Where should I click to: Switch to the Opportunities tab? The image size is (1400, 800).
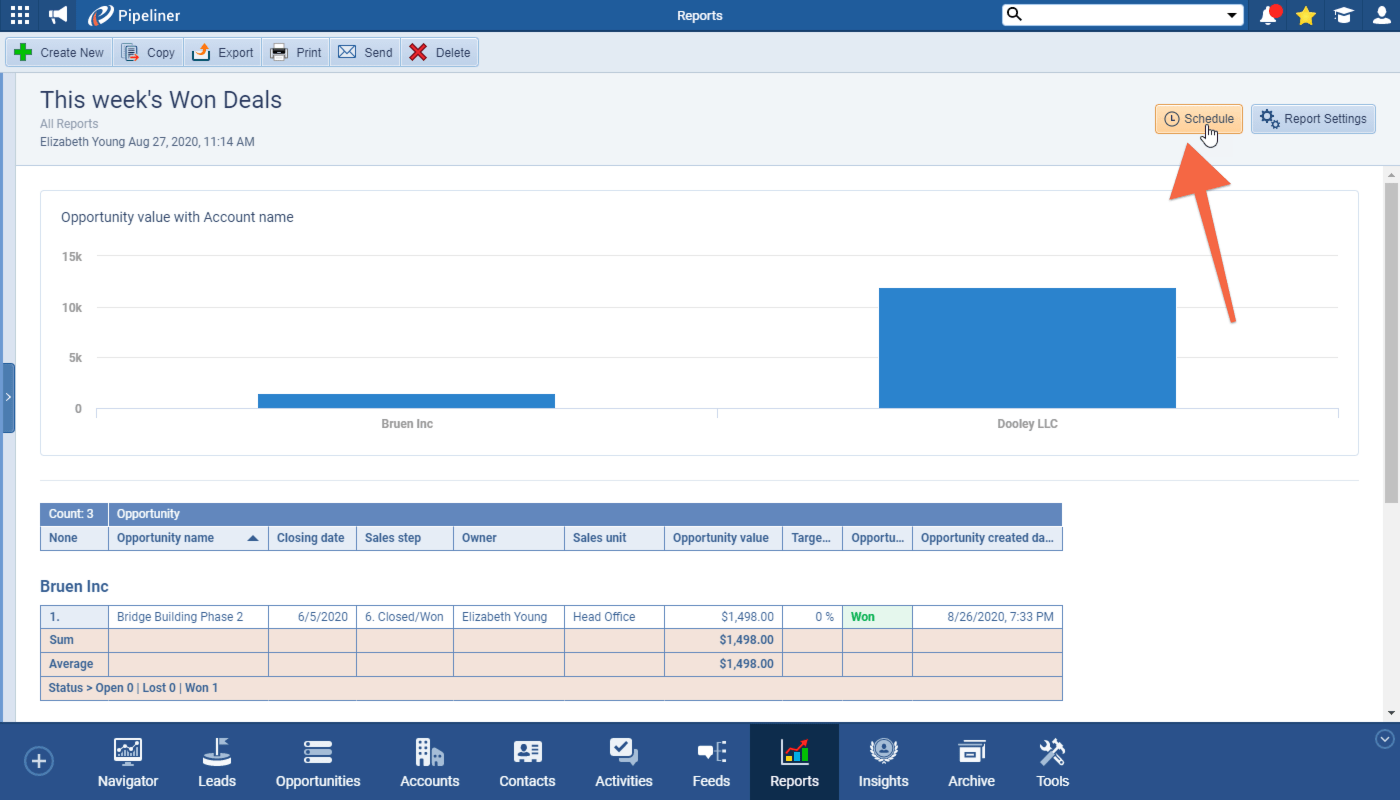point(317,762)
